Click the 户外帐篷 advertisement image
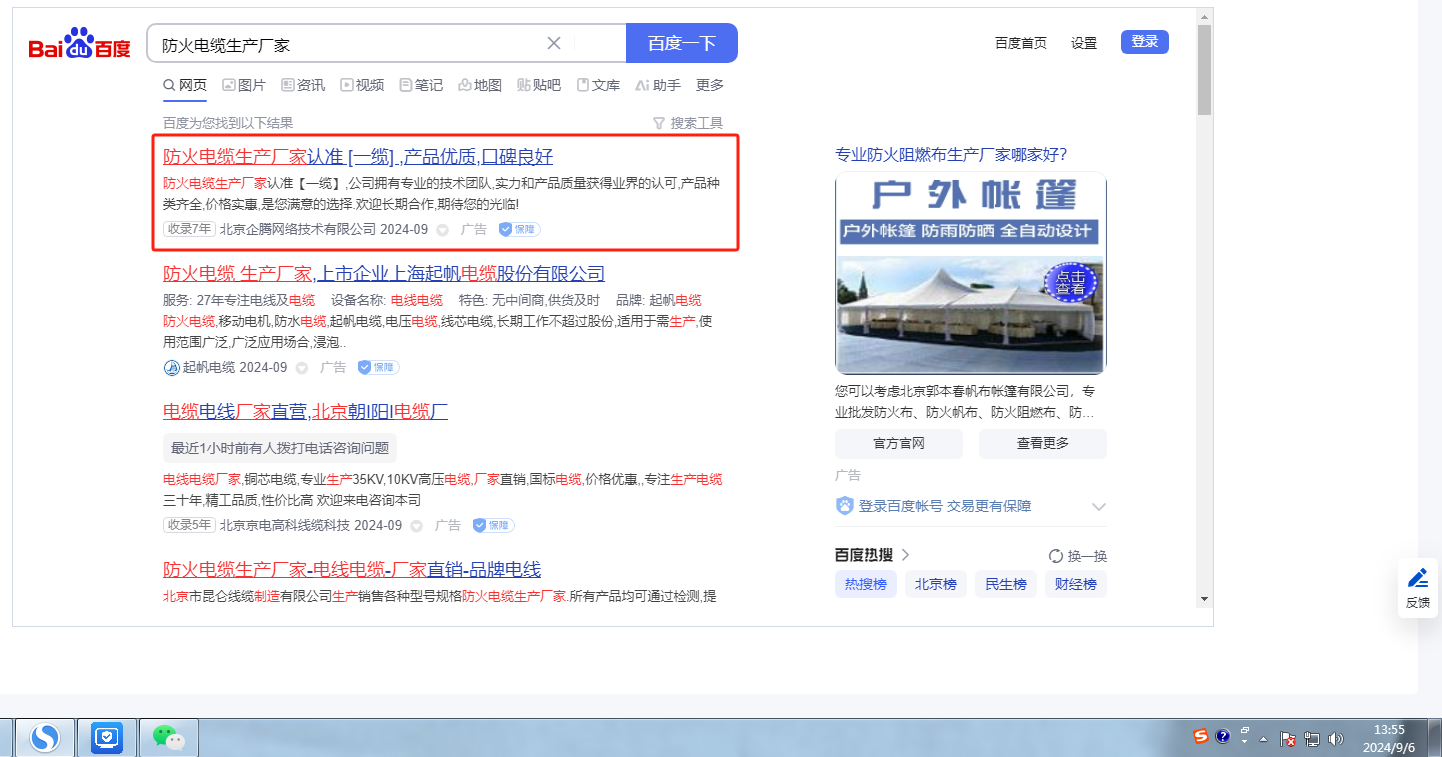Viewport: 1442px width, 757px height. click(x=971, y=273)
